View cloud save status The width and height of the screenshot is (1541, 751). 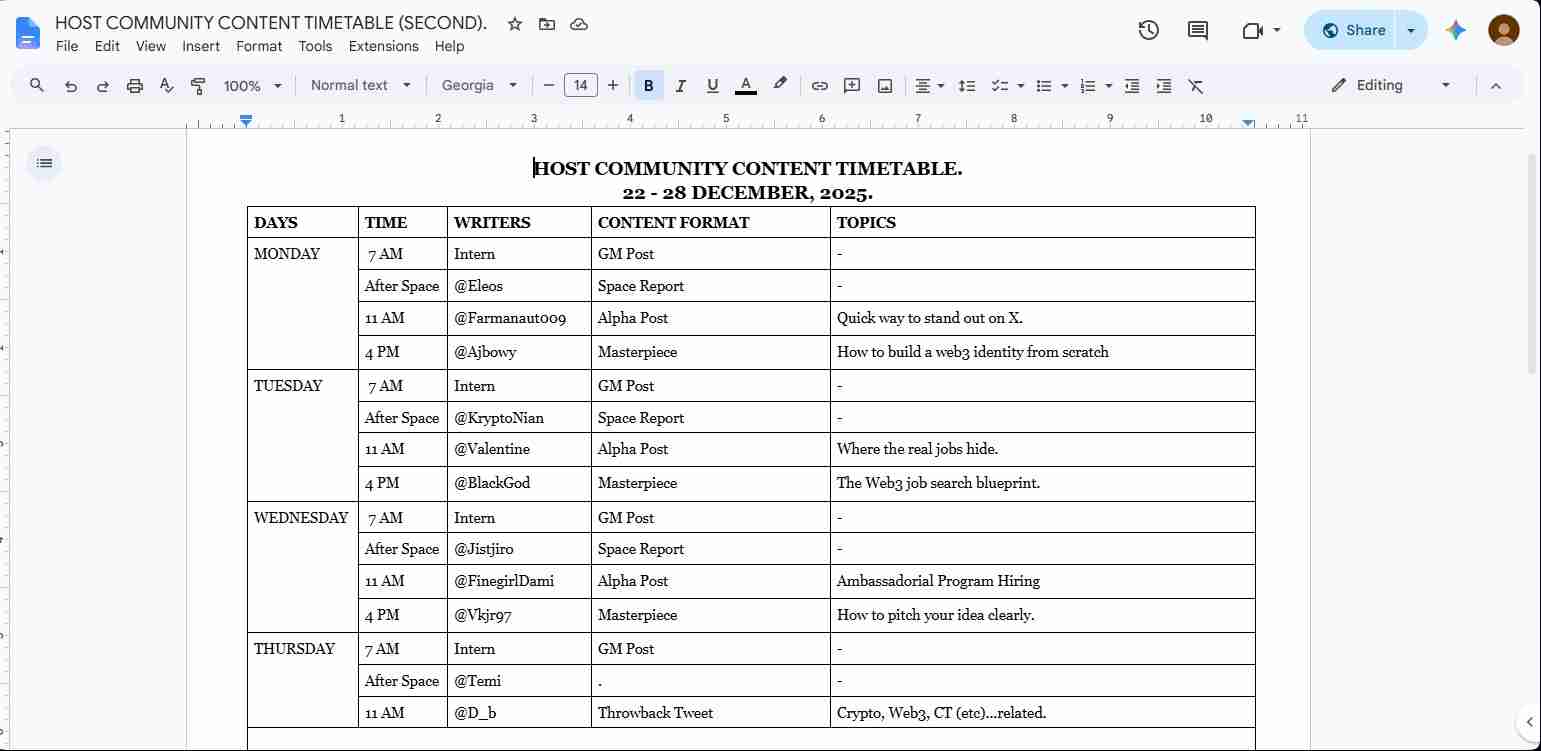pos(579,24)
